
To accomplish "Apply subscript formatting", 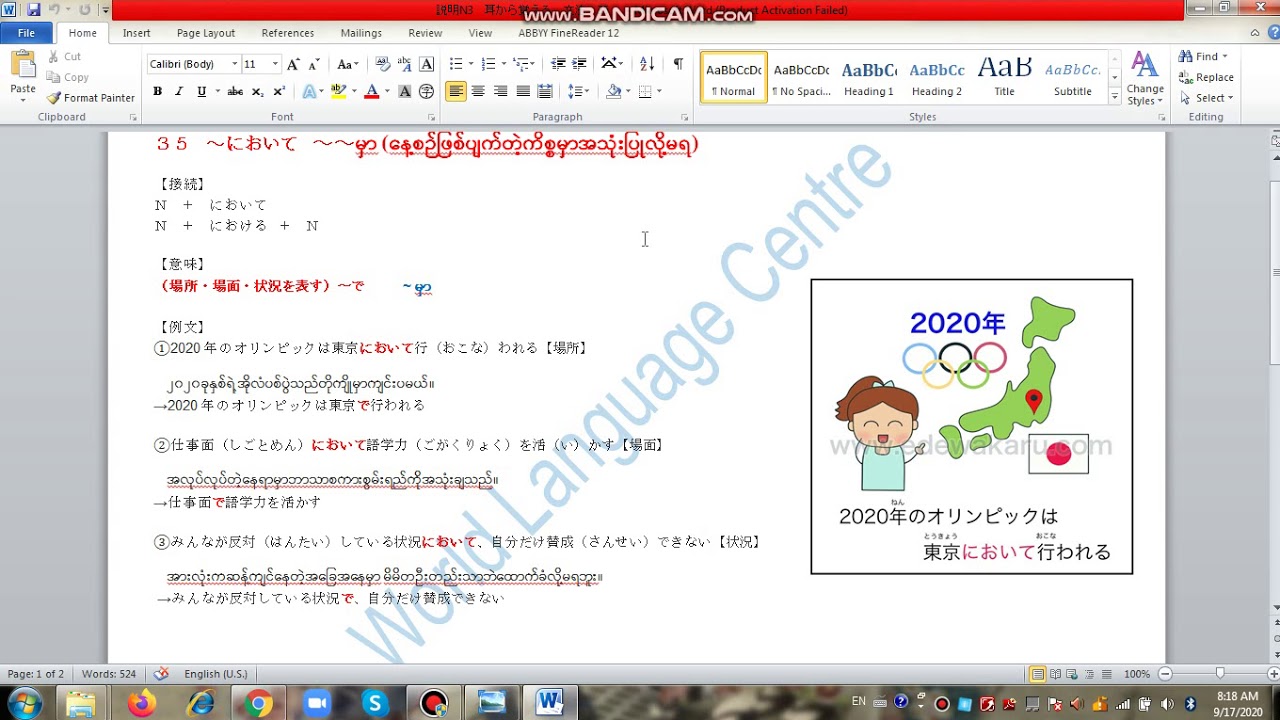I will point(257,91).
